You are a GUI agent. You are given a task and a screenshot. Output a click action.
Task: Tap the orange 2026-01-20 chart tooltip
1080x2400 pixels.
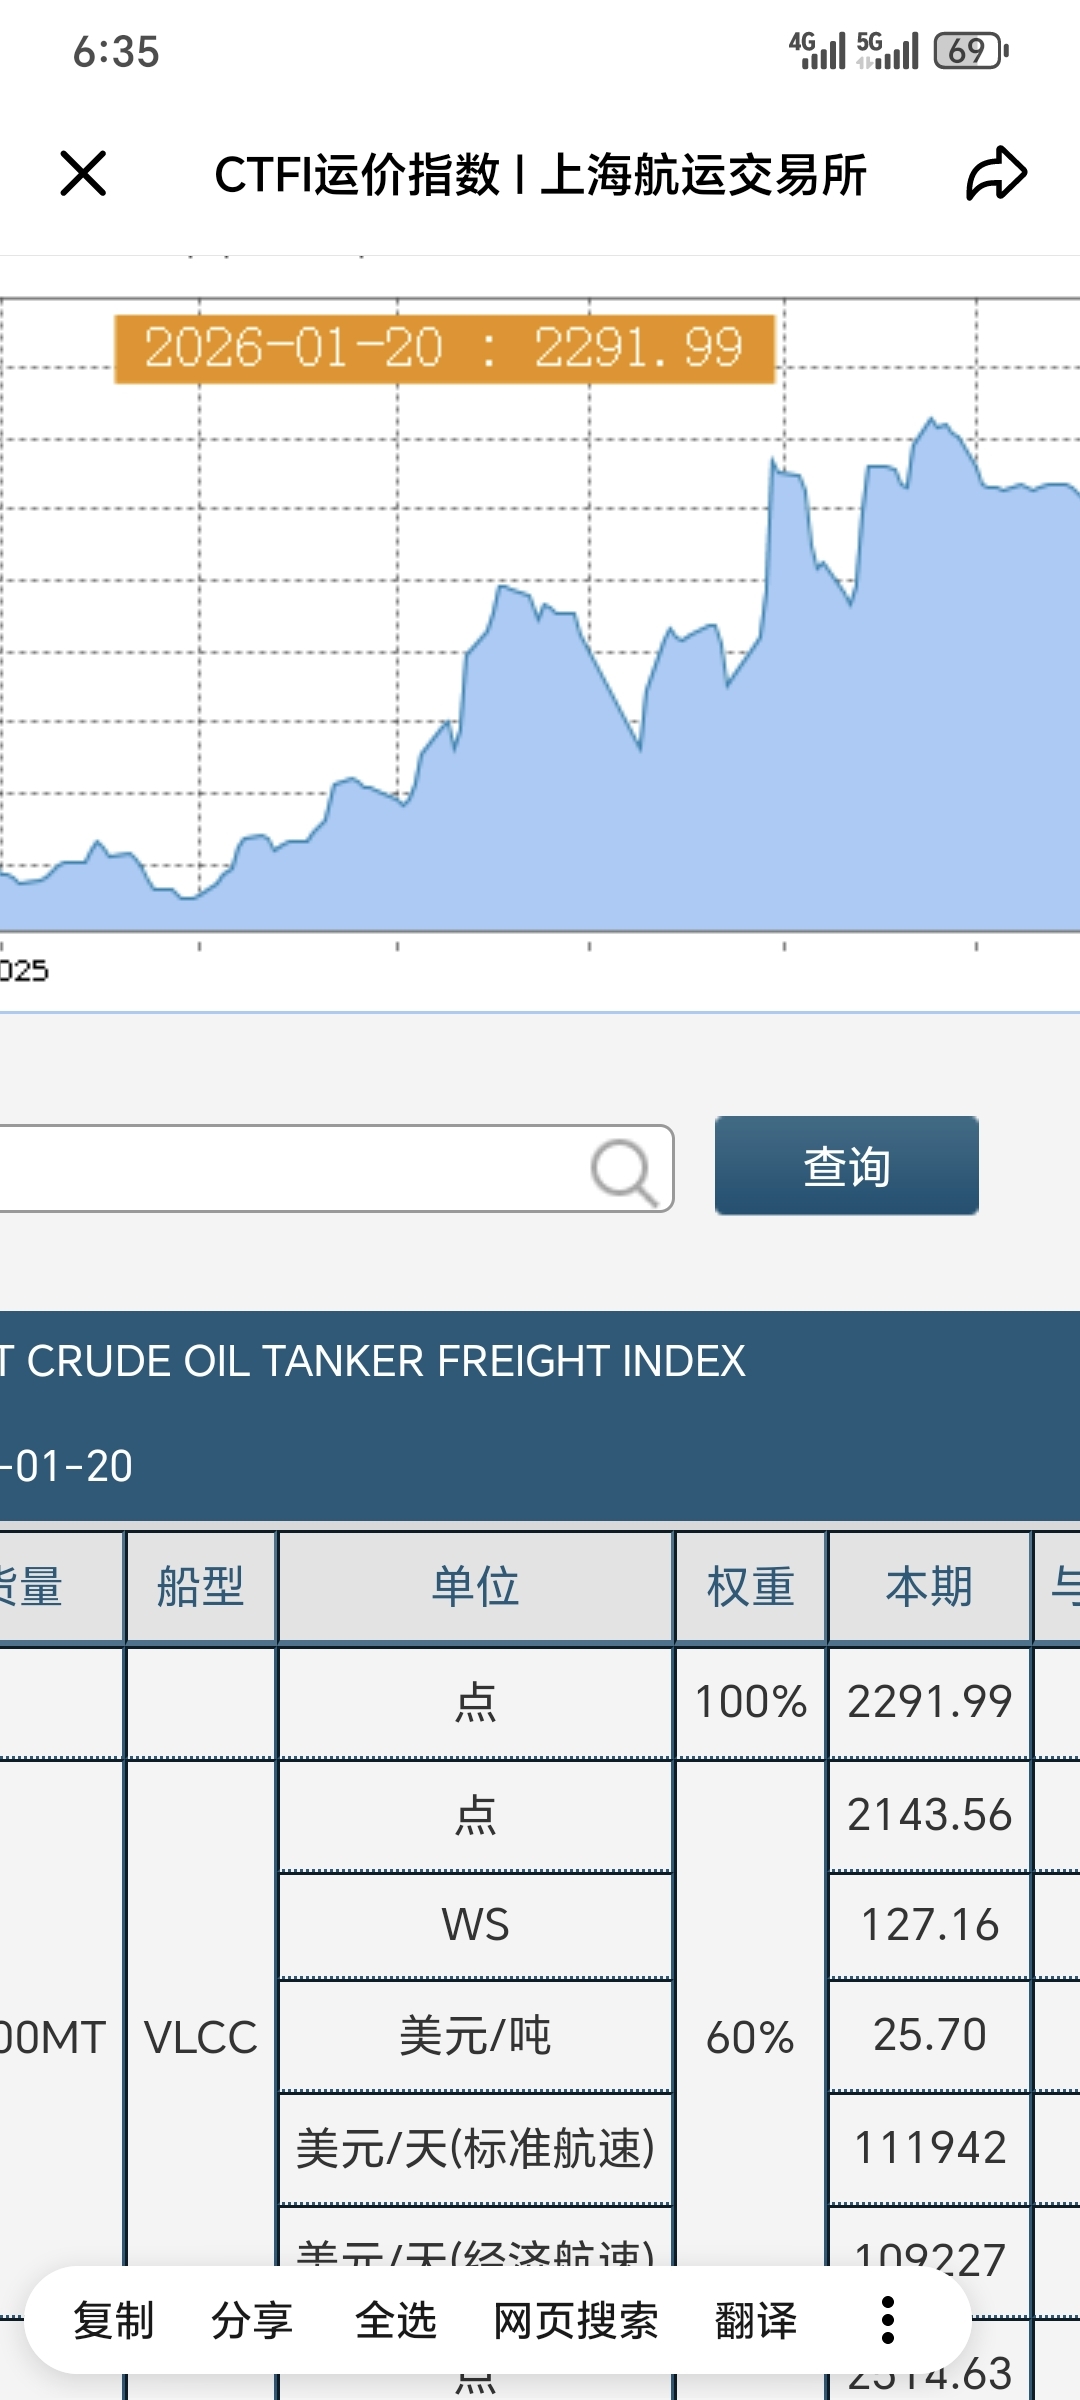[x=444, y=348]
